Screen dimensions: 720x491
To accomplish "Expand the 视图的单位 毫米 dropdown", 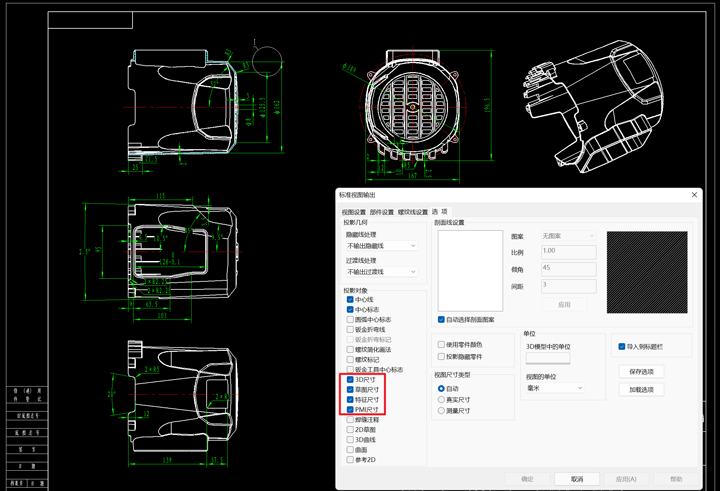I will (x=555, y=388).
